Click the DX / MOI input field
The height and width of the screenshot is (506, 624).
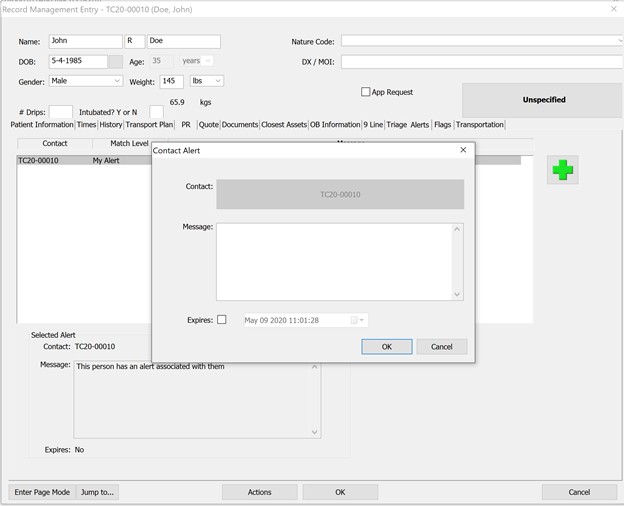[x=482, y=62]
